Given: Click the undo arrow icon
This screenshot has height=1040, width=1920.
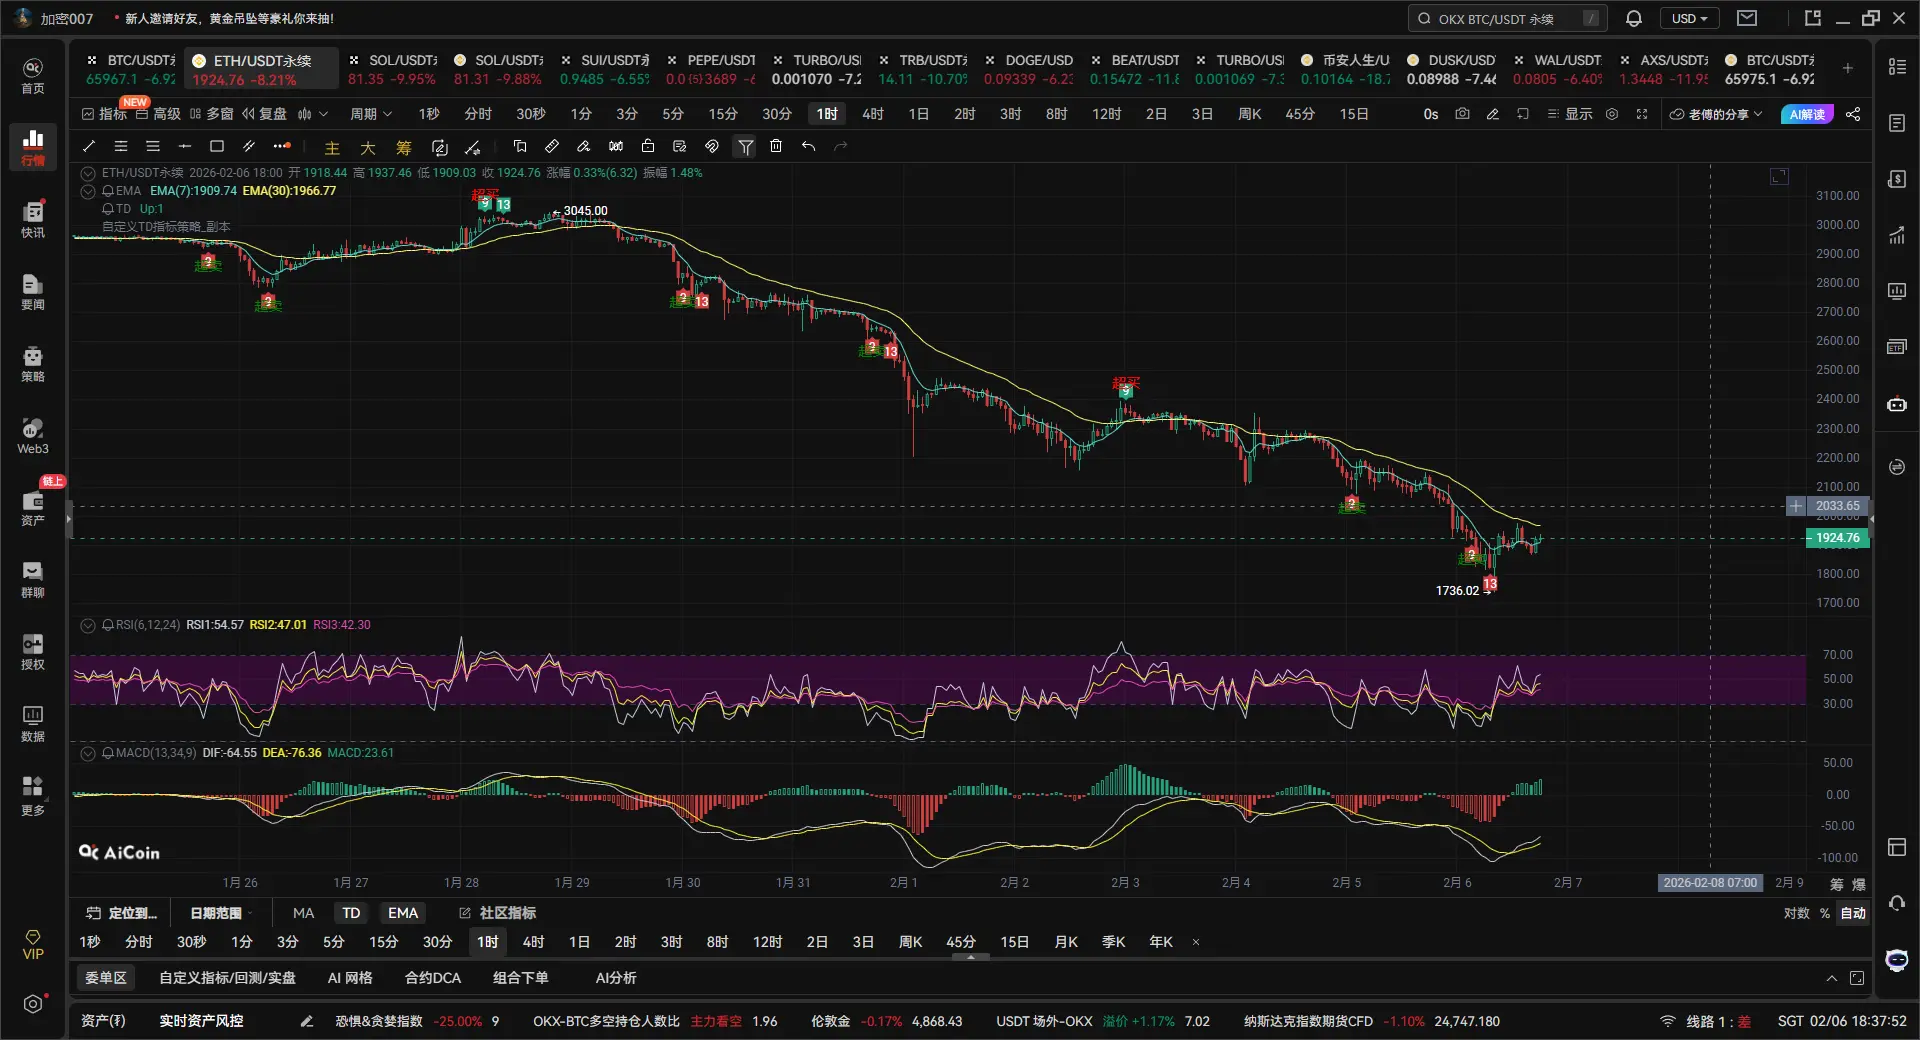Looking at the screenshot, I should tap(808, 146).
